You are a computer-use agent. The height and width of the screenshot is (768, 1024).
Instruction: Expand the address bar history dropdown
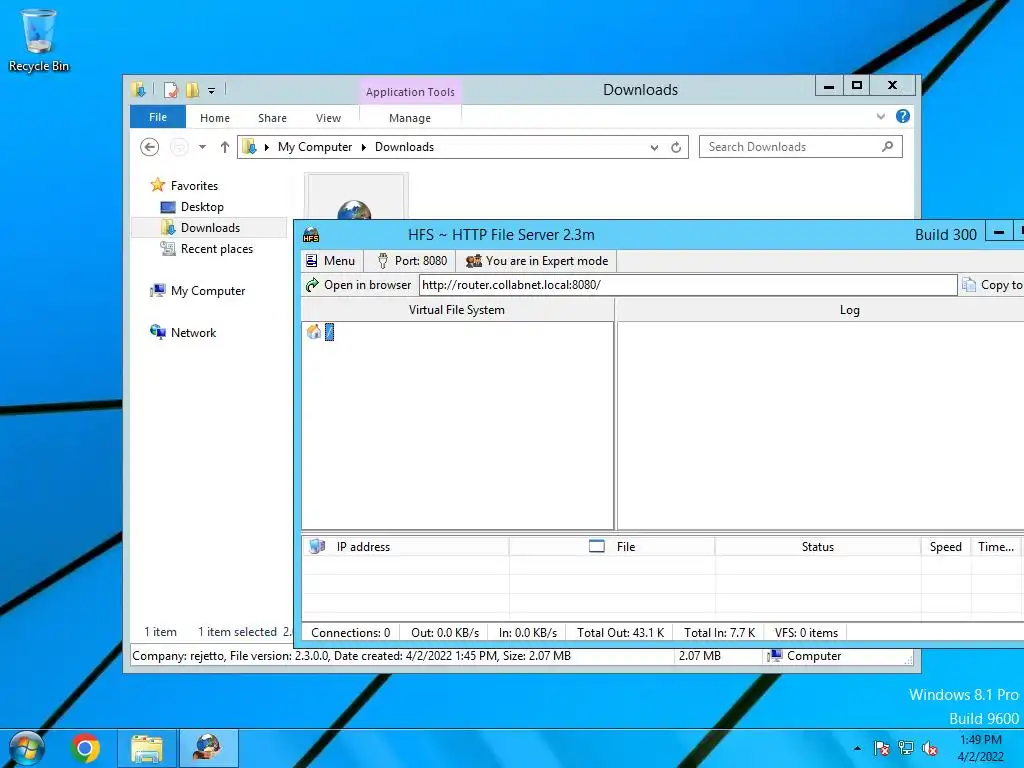pyautogui.click(x=654, y=148)
